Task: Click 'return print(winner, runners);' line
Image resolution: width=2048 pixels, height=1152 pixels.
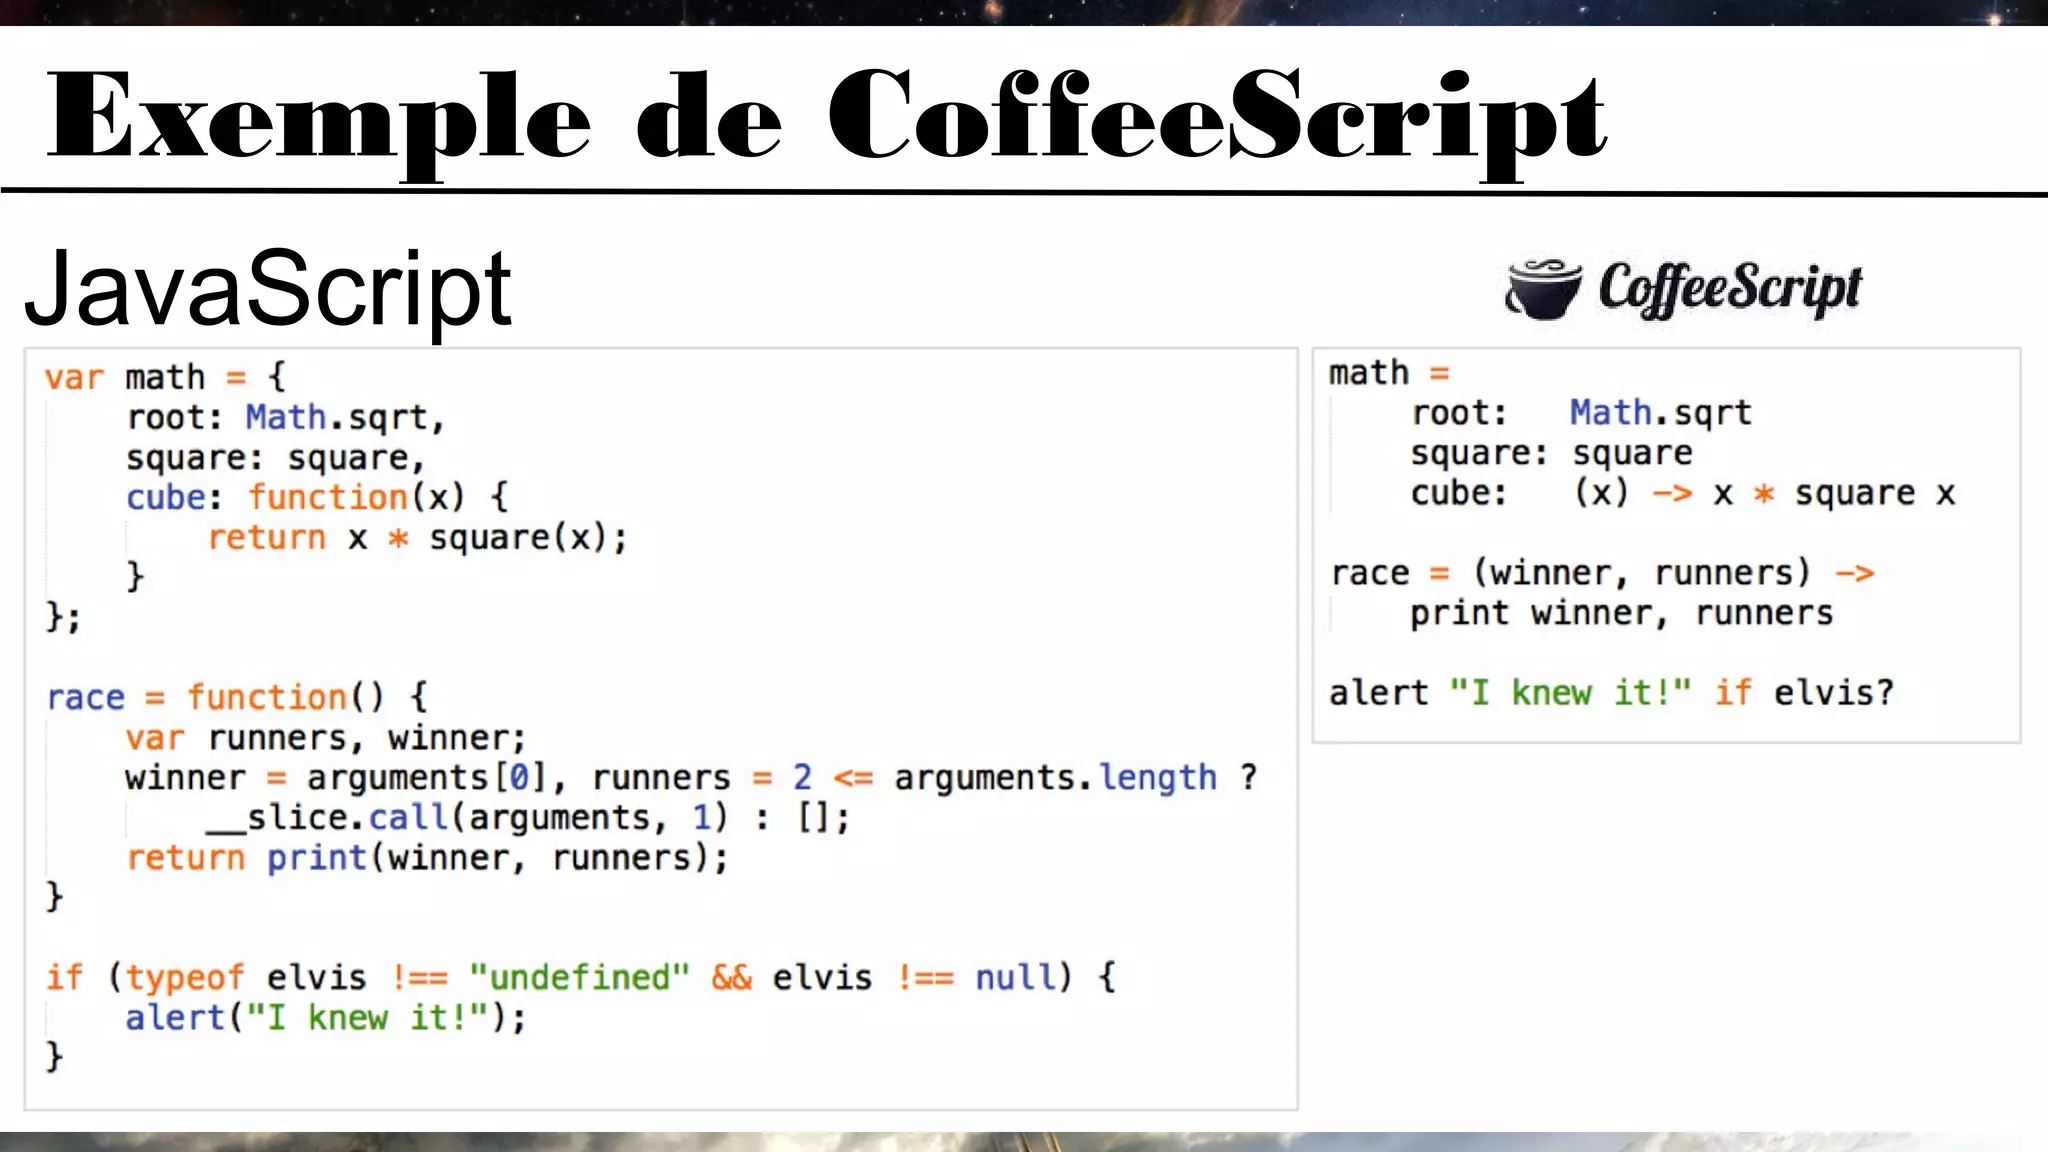Action: [428, 858]
